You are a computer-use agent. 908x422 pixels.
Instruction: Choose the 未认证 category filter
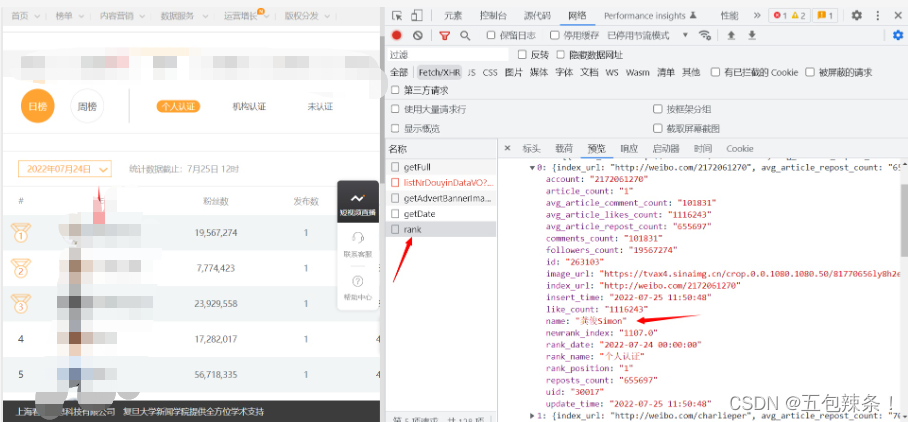[320, 107]
